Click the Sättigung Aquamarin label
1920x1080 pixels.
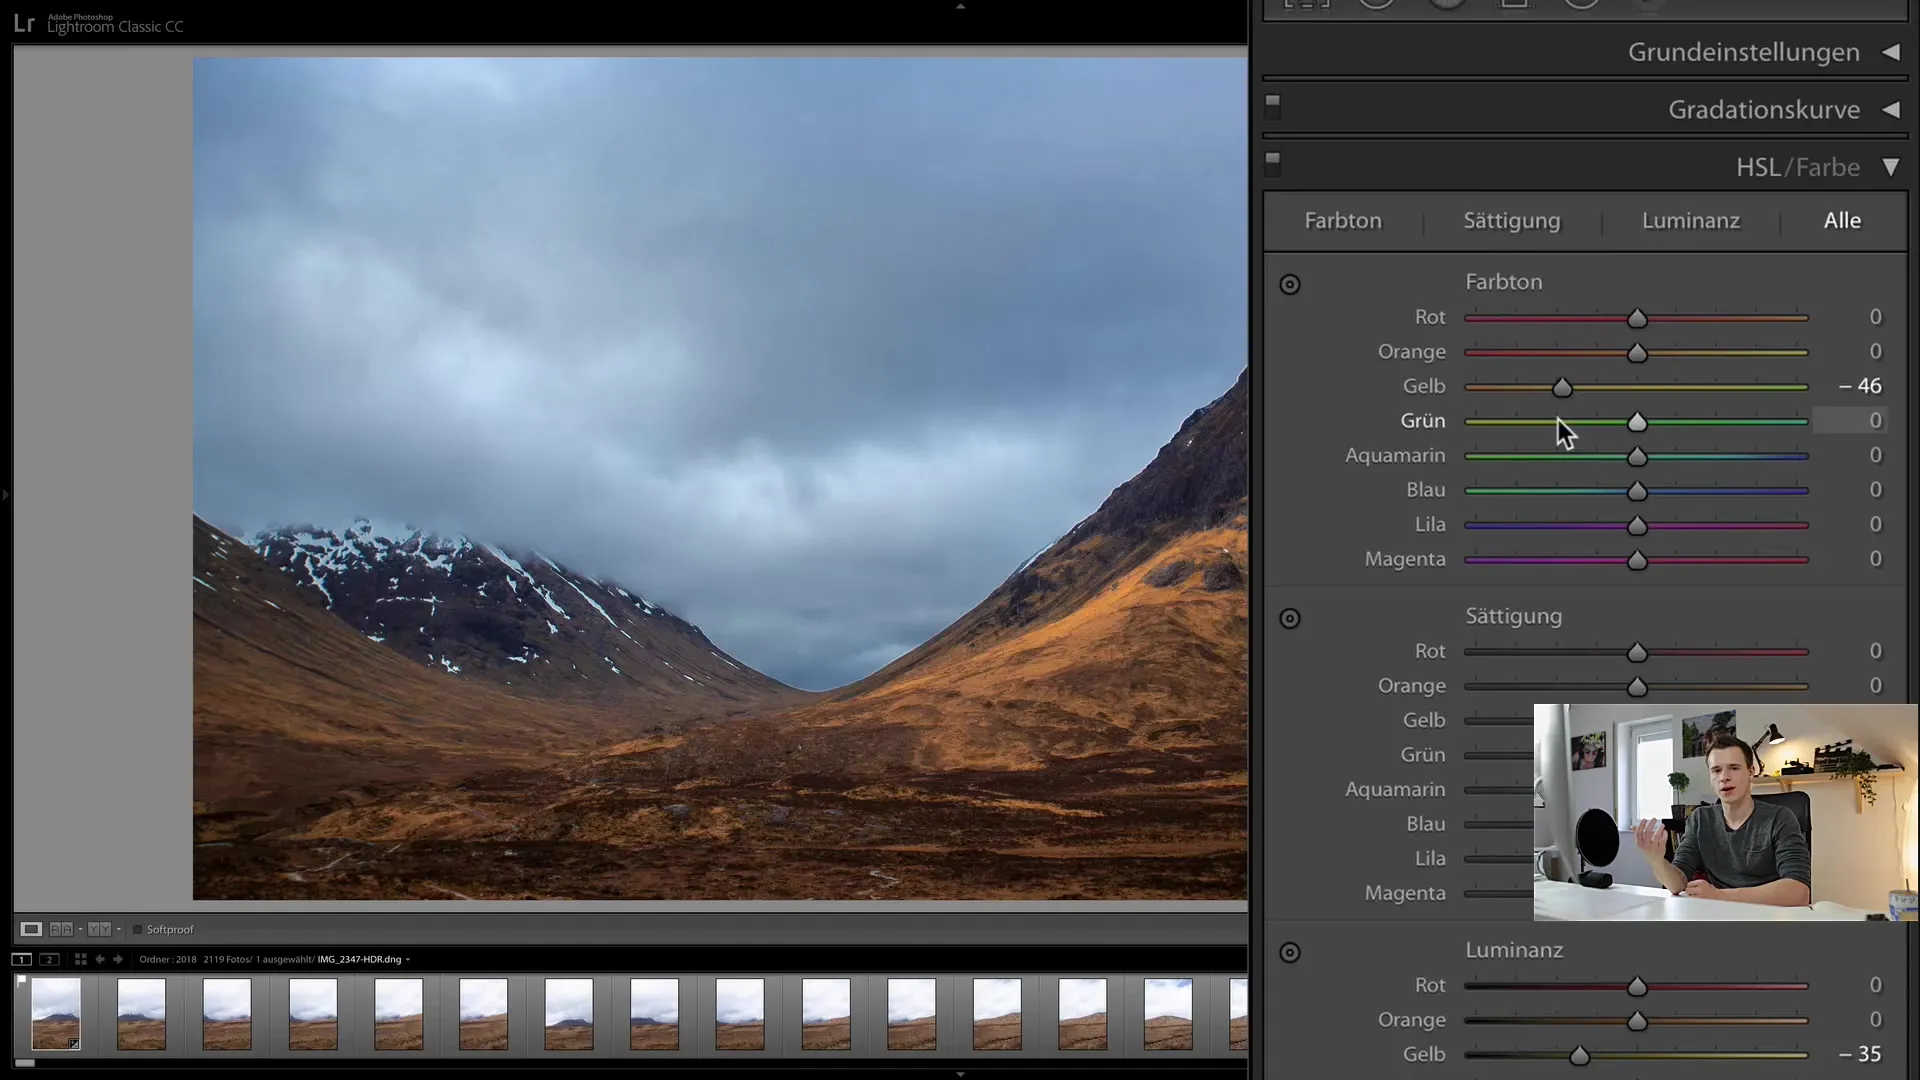point(1395,790)
